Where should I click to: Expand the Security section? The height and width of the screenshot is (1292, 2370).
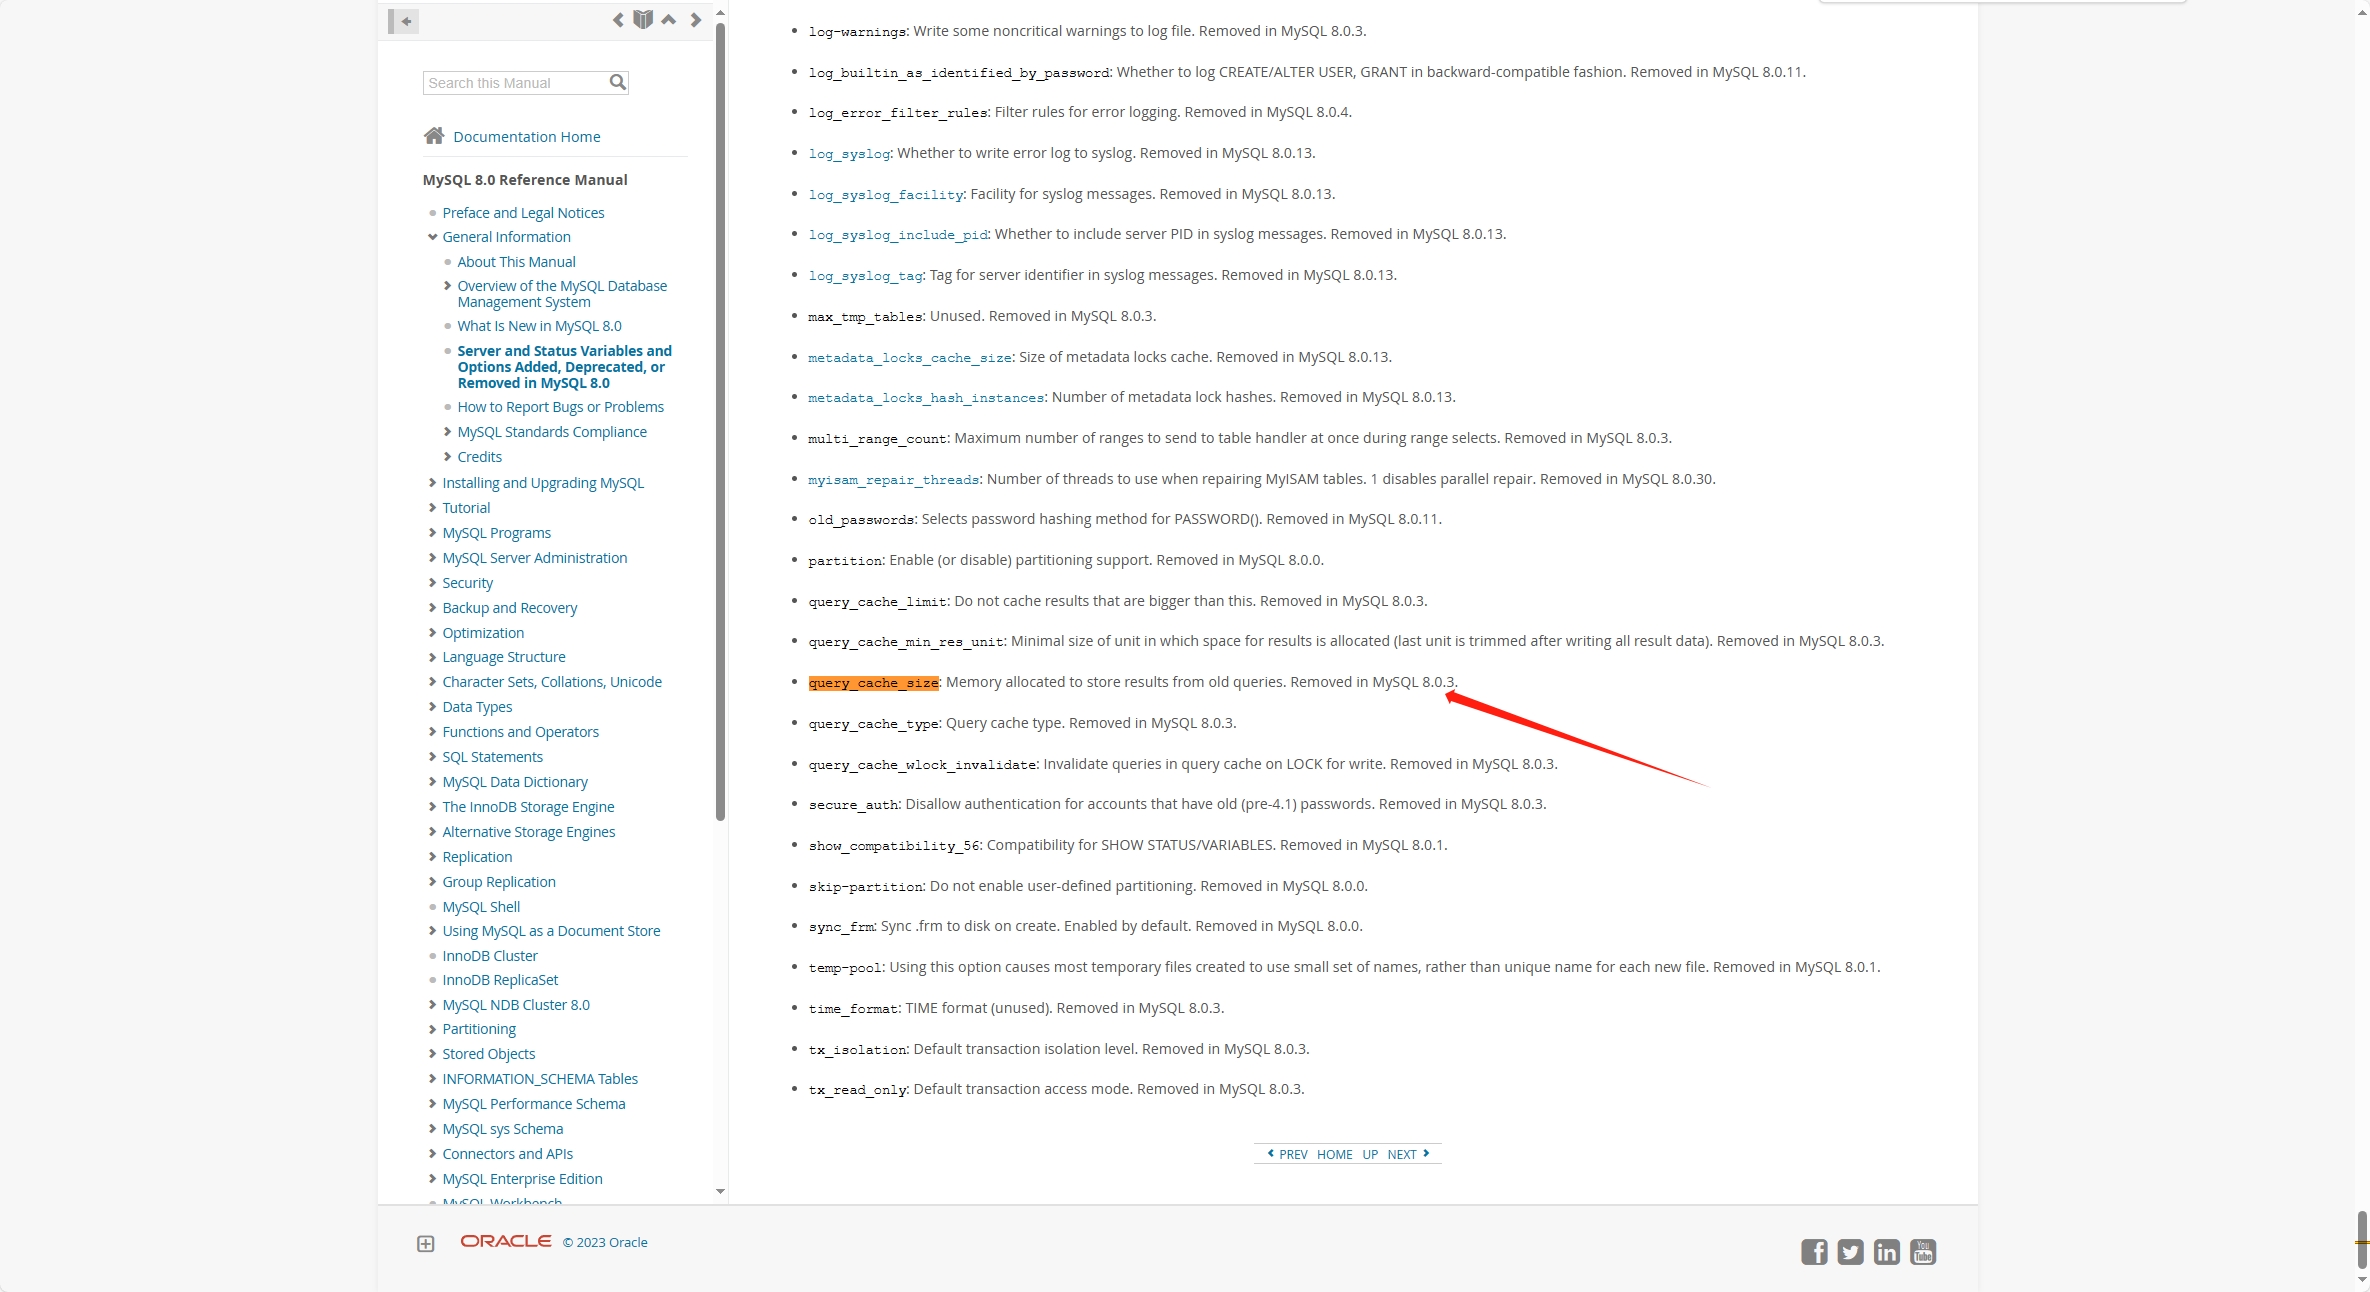[432, 583]
